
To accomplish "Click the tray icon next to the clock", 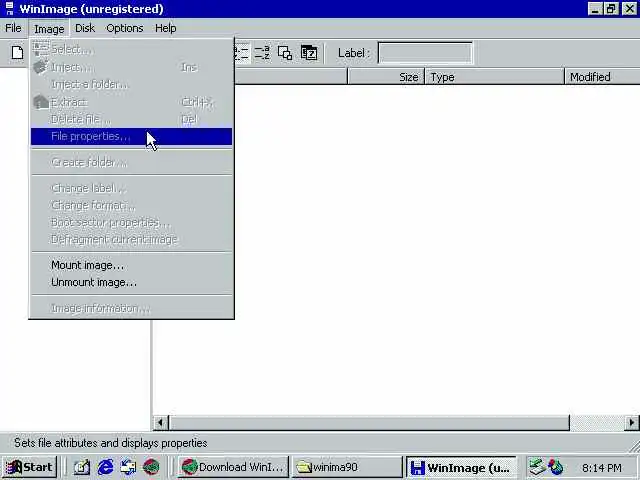I will click(556, 467).
